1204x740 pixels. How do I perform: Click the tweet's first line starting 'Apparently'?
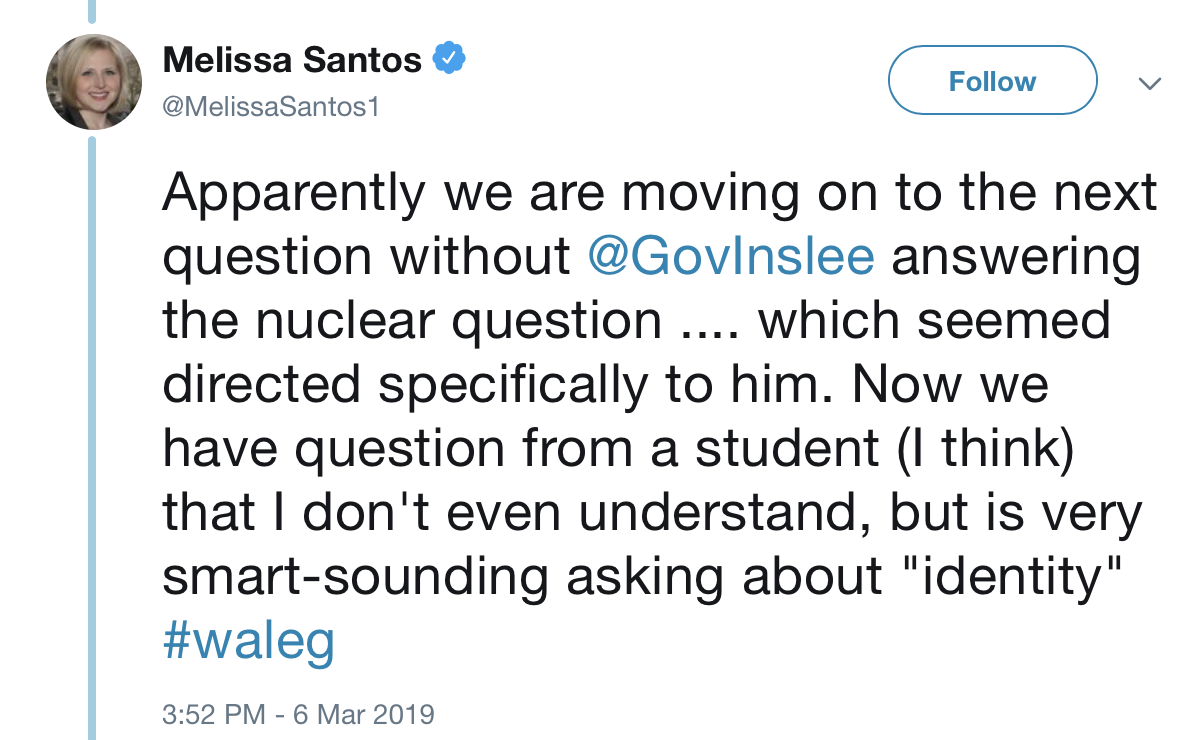pos(660,192)
